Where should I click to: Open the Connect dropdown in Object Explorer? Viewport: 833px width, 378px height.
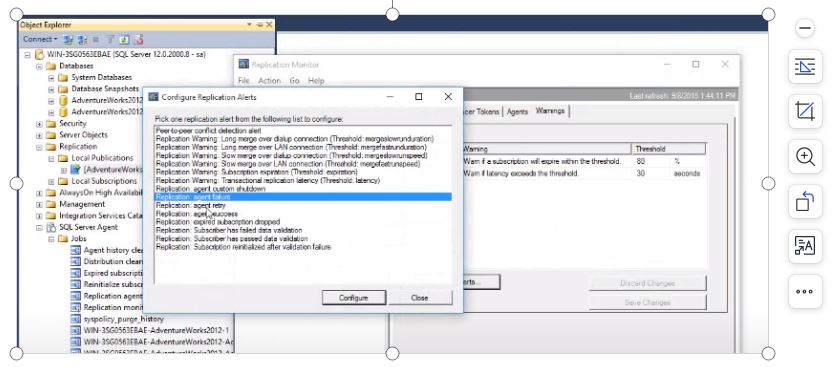[x=40, y=39]
